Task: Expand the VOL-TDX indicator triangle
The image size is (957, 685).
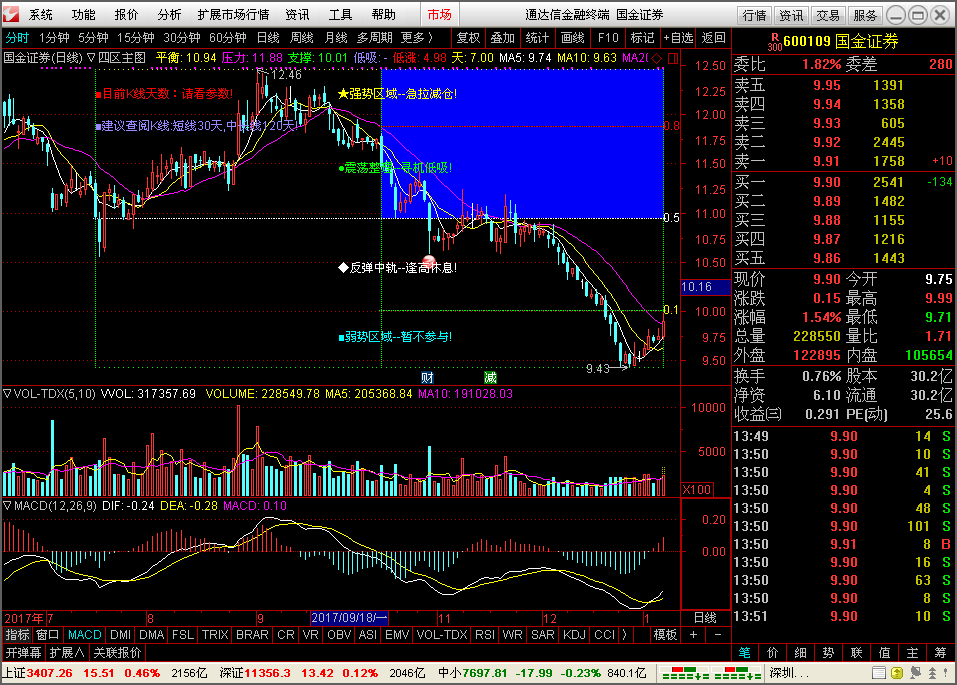Action: click(7, 394)
